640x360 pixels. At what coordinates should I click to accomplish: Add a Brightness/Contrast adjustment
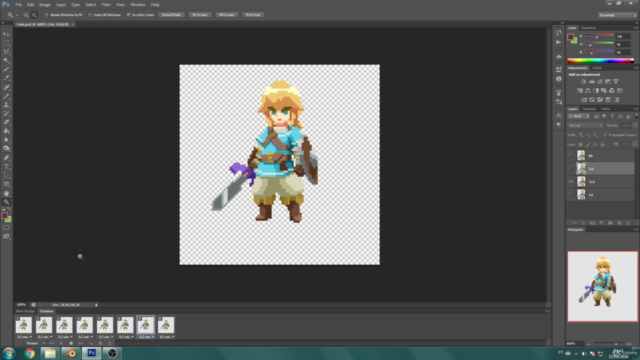pos(584,81)
